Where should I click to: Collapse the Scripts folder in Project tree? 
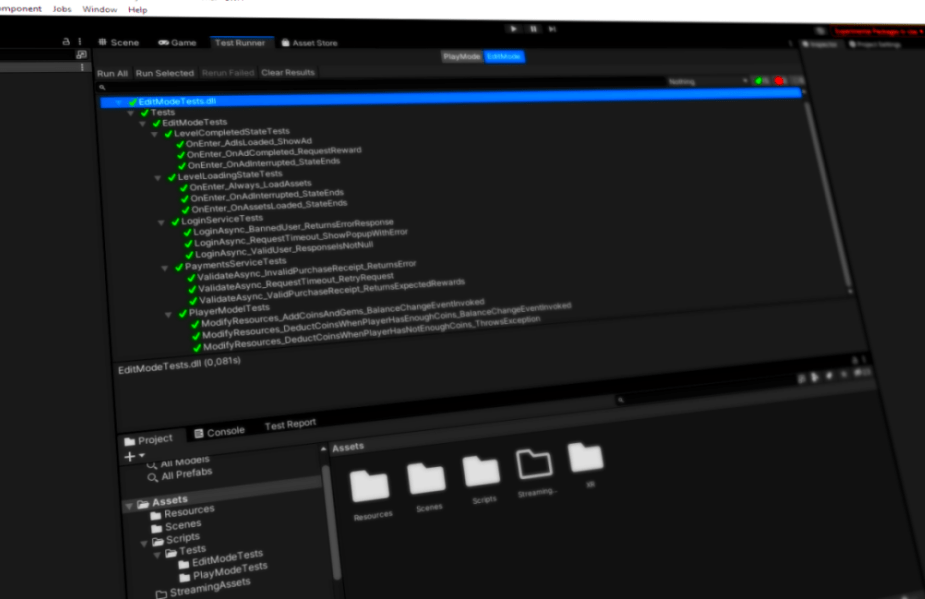click(x=144, y=538)
